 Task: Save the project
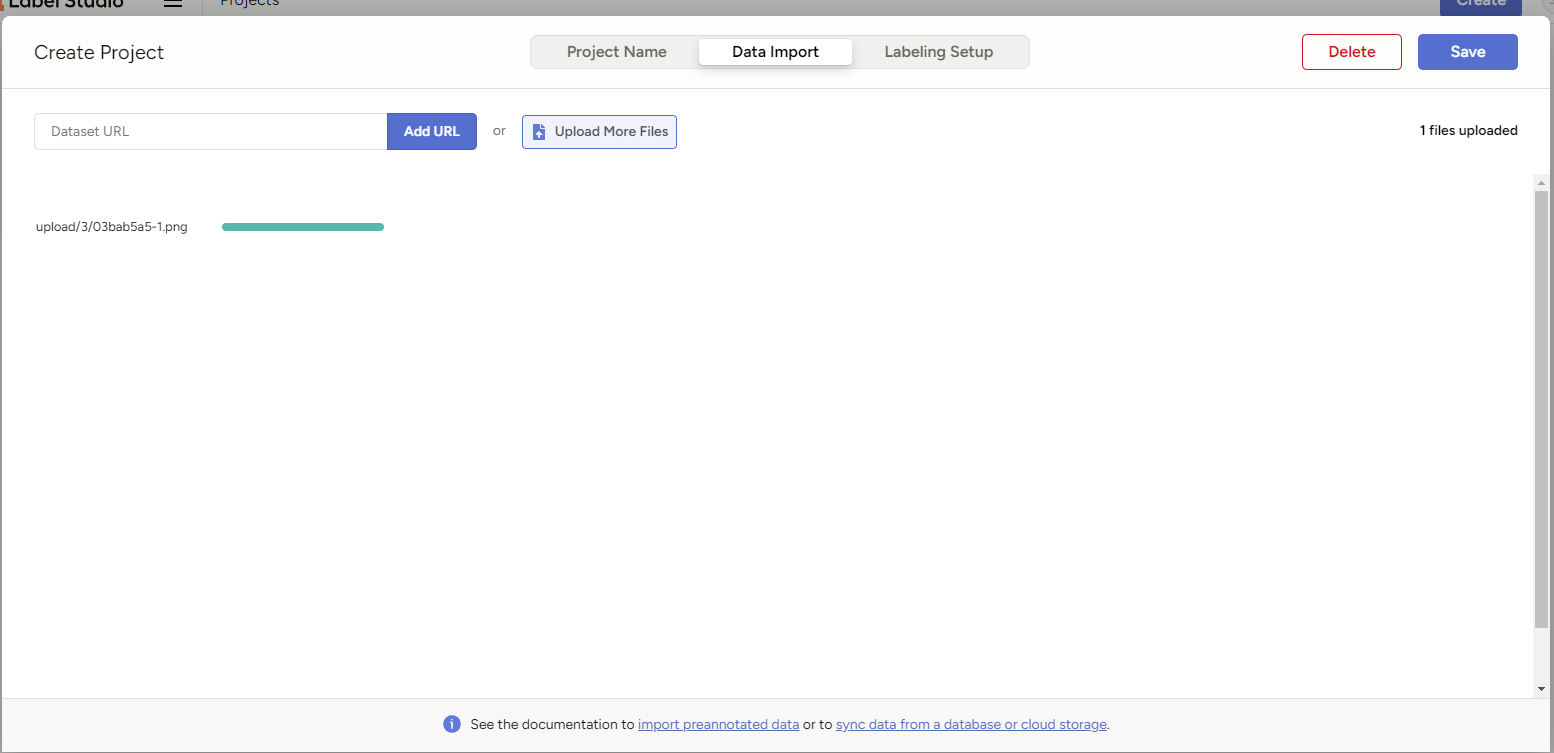[1467, 52]
